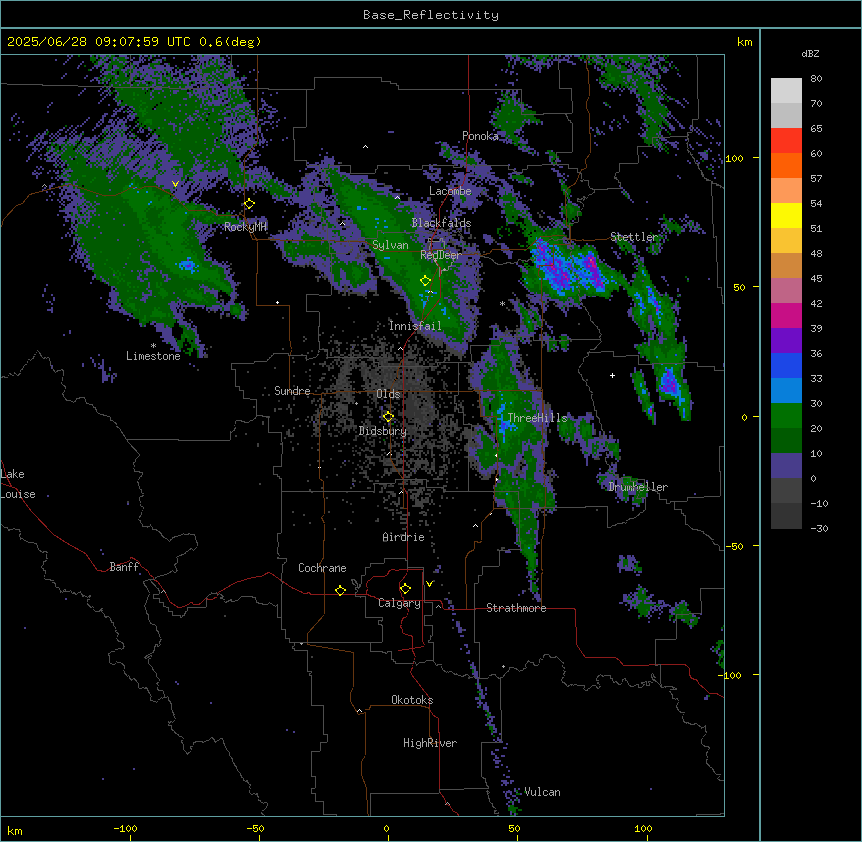Click the Base_Reflectivity title
The image size is (862, 842).
click(x=431, y=15)
